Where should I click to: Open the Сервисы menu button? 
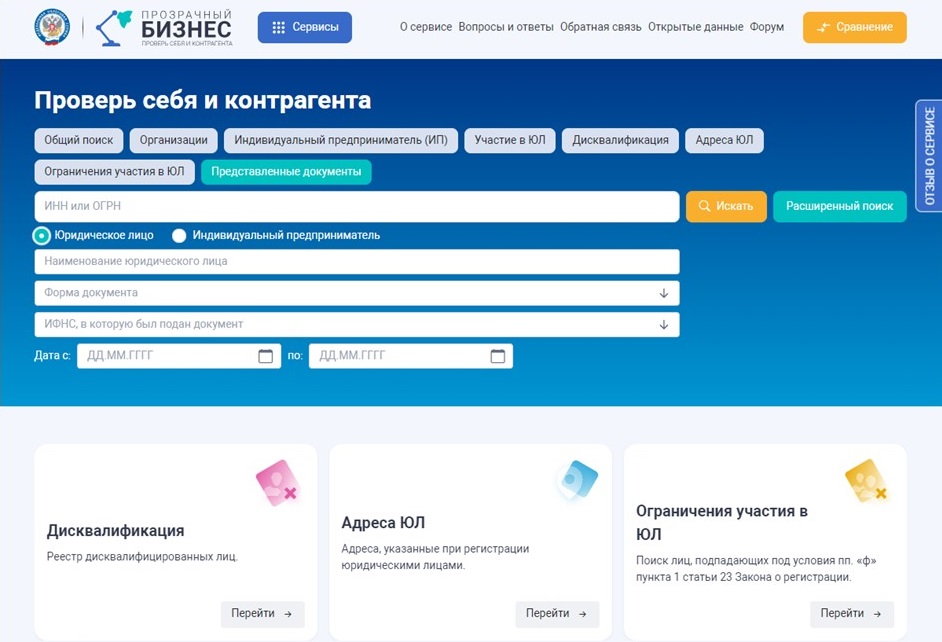point(305,27)
